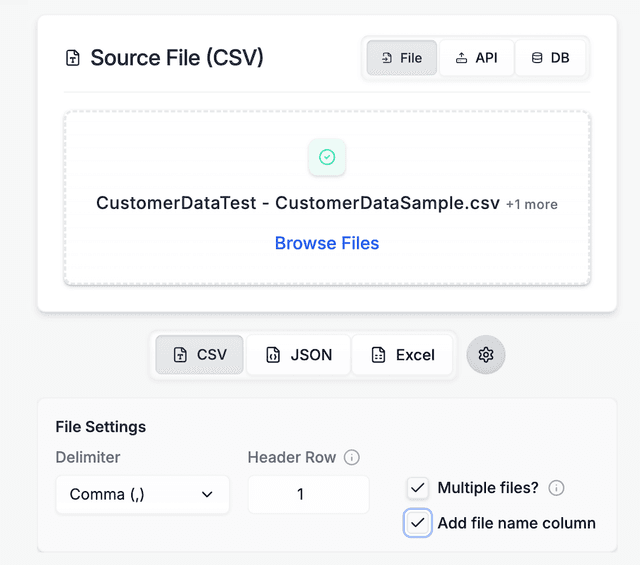Open the gear settings button
The height and width of the screenshot is (565, 640).
click(486, 354)
